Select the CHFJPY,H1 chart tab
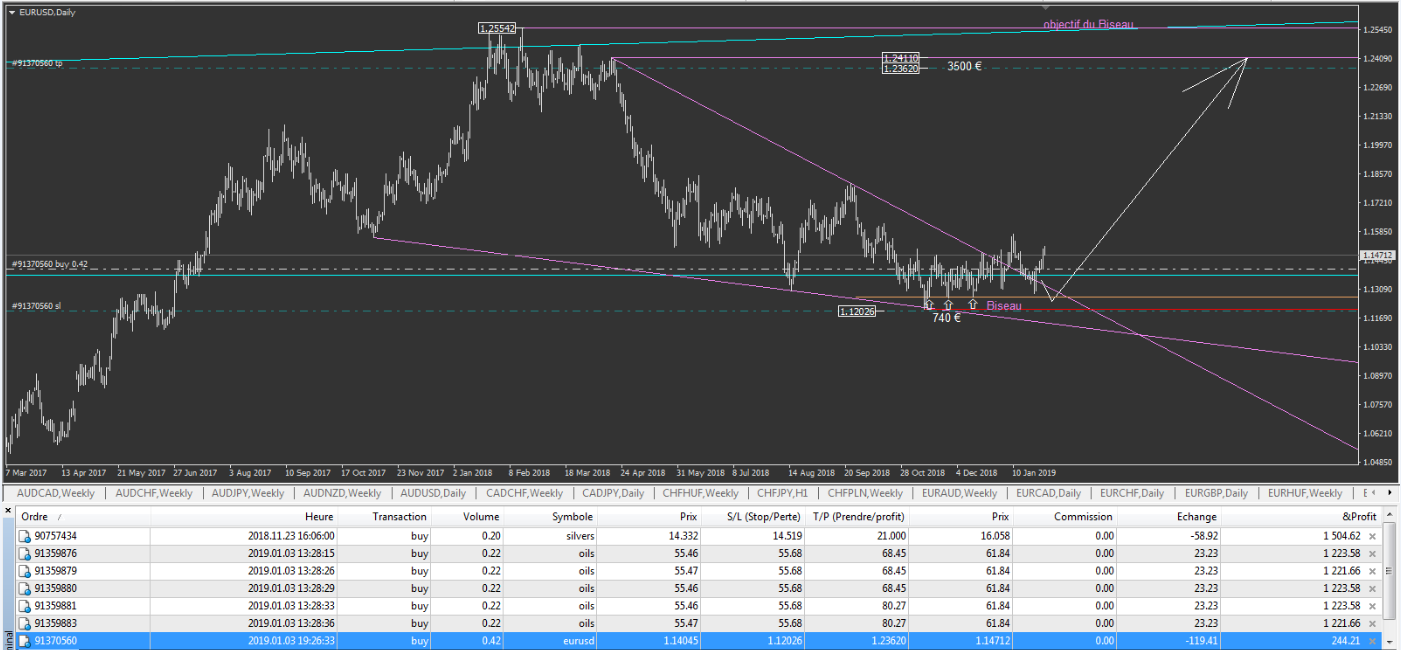The image size is (1401, 650). 785,493
